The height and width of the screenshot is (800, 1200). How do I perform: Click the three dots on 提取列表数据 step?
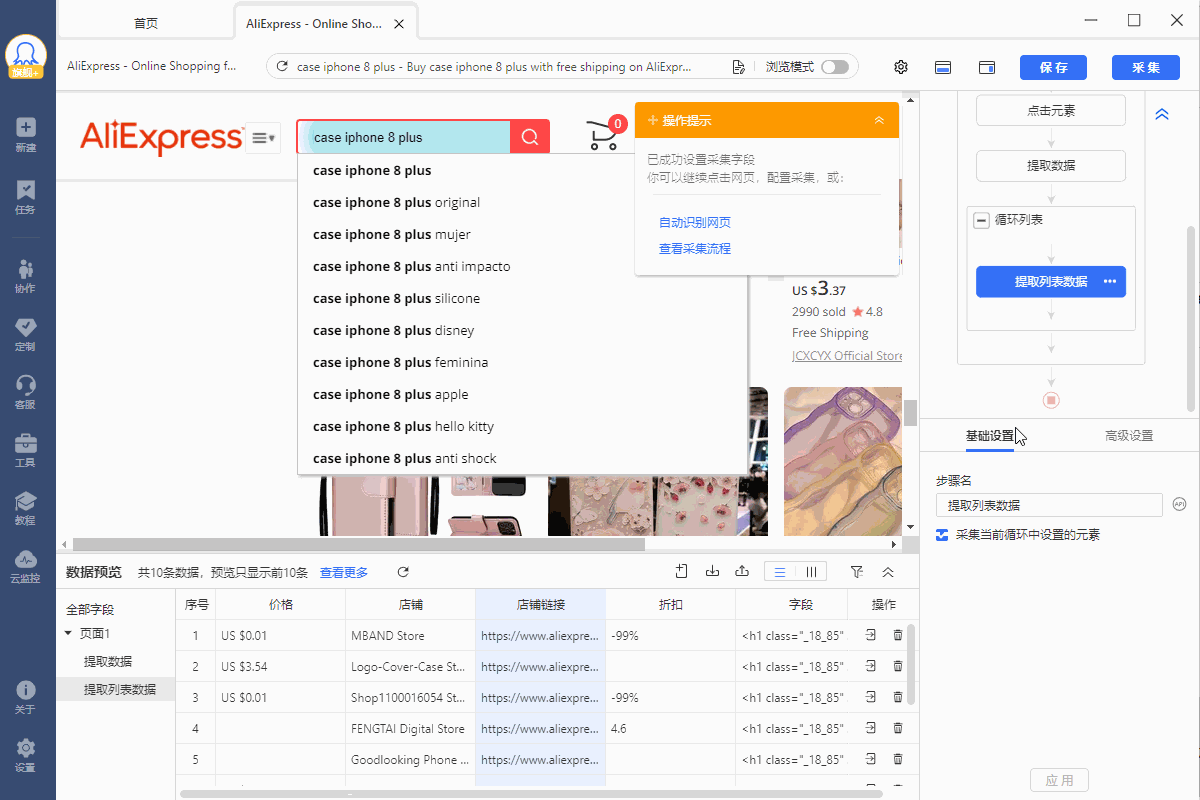(1110, 281)
